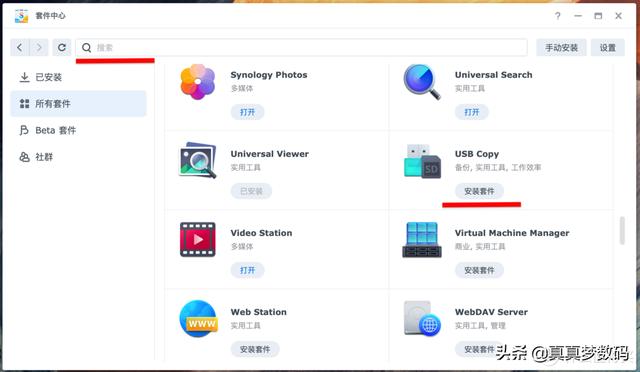Image resolution: width=640 pixels, height=372 pixels.
Task: Install Web Station with 安装套件 button
Action: (255, 349)
